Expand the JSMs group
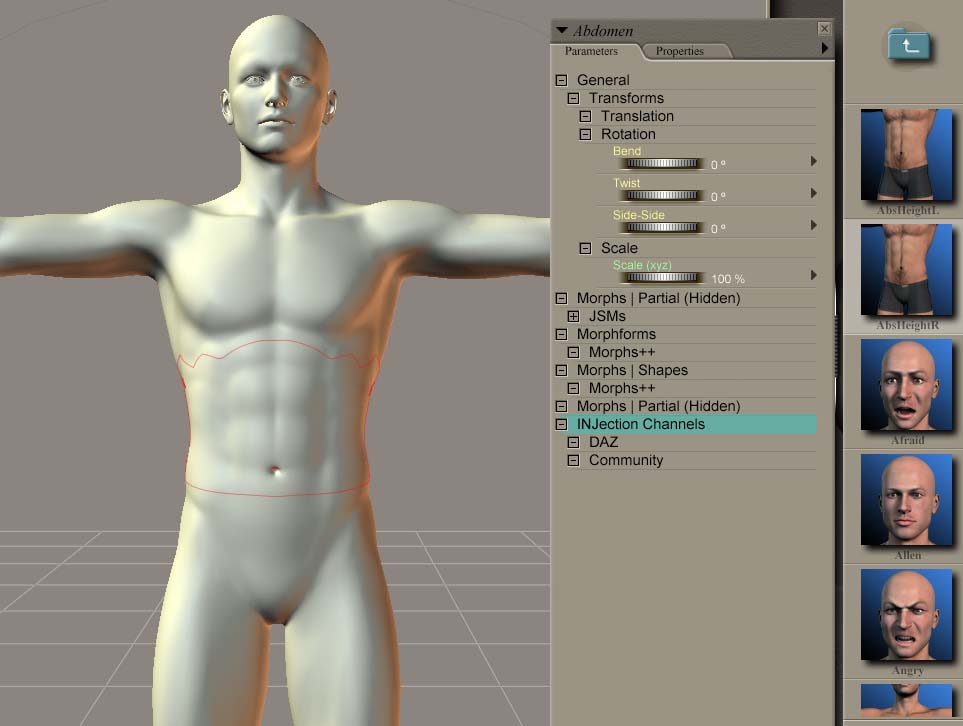Viewport: 963px width, 726px height. [573, 316]
